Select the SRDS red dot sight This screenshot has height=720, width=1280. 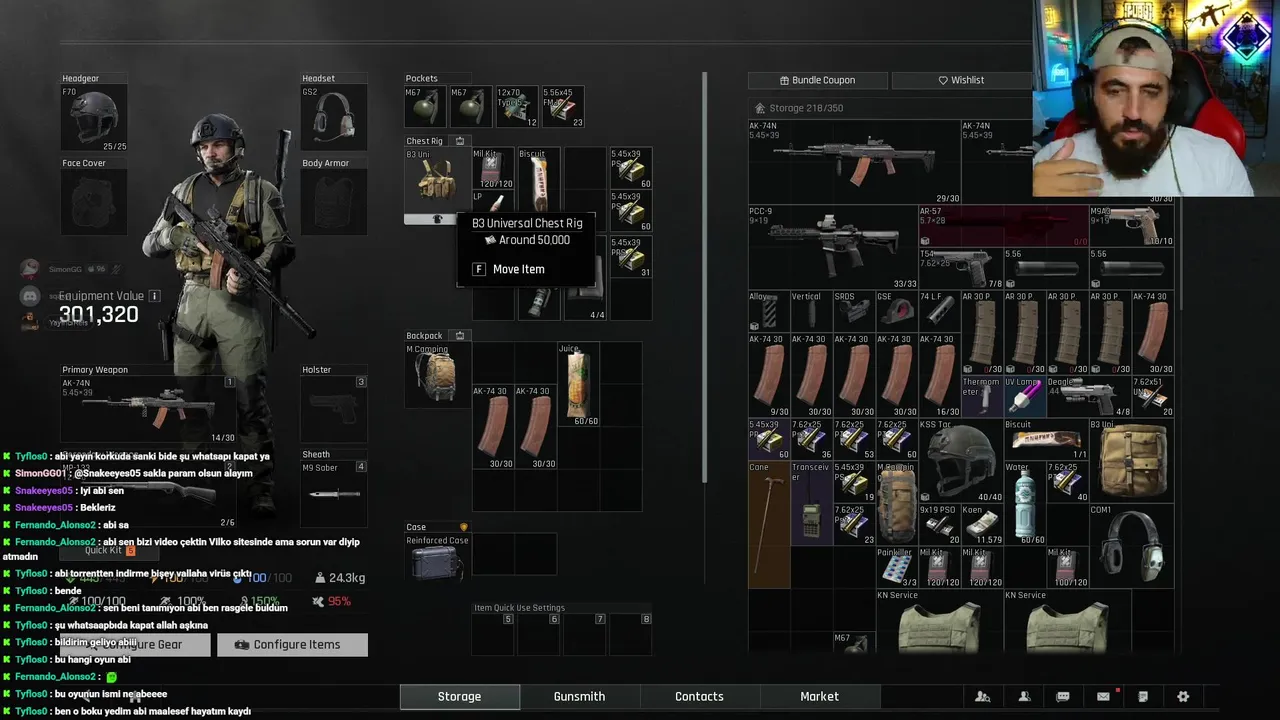click(854, 311)
